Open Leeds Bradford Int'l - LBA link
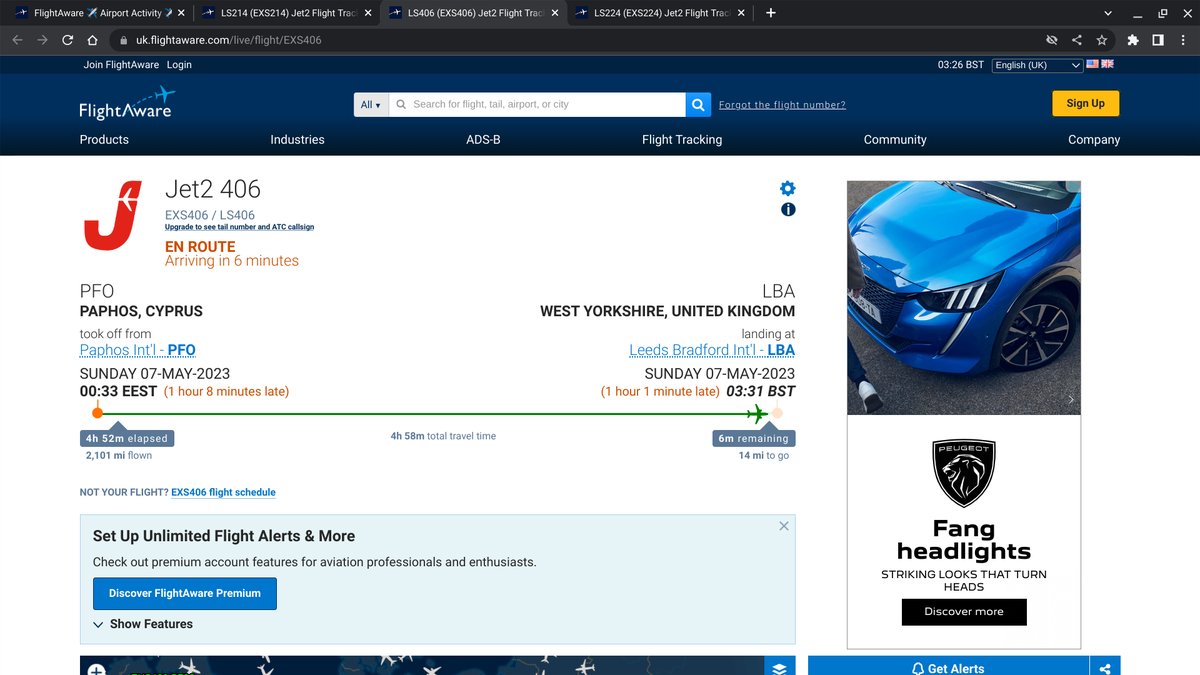Viewport: 1200px width, 675px height. 712,350
